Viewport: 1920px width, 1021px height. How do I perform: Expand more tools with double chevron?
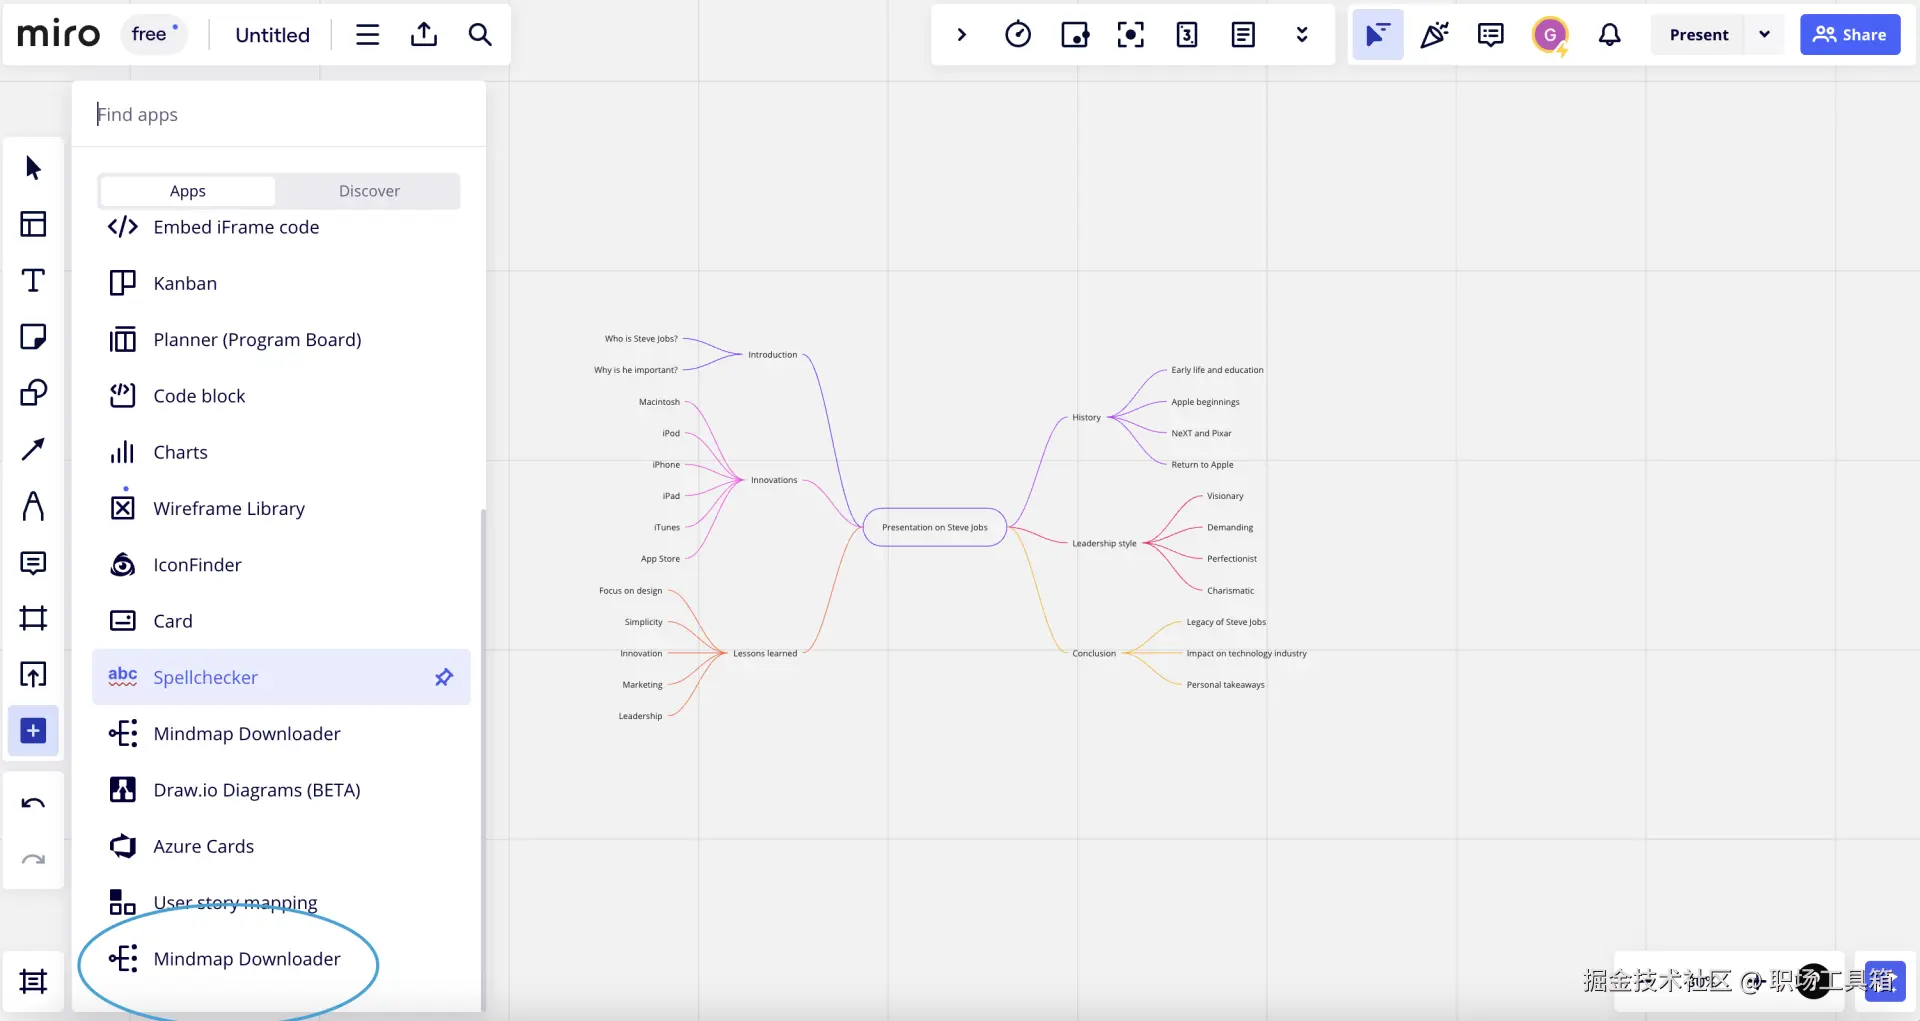(x=1302, y=35)
